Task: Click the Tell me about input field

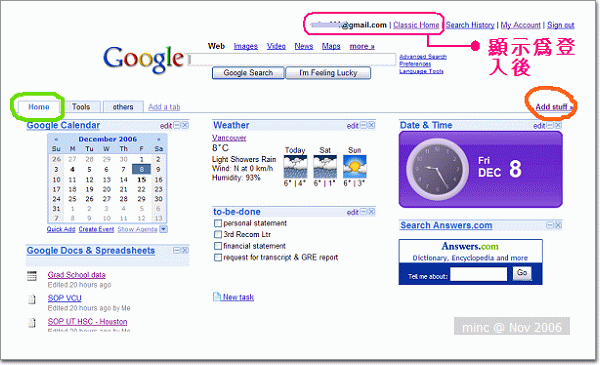Action: (x=478, y=274)
